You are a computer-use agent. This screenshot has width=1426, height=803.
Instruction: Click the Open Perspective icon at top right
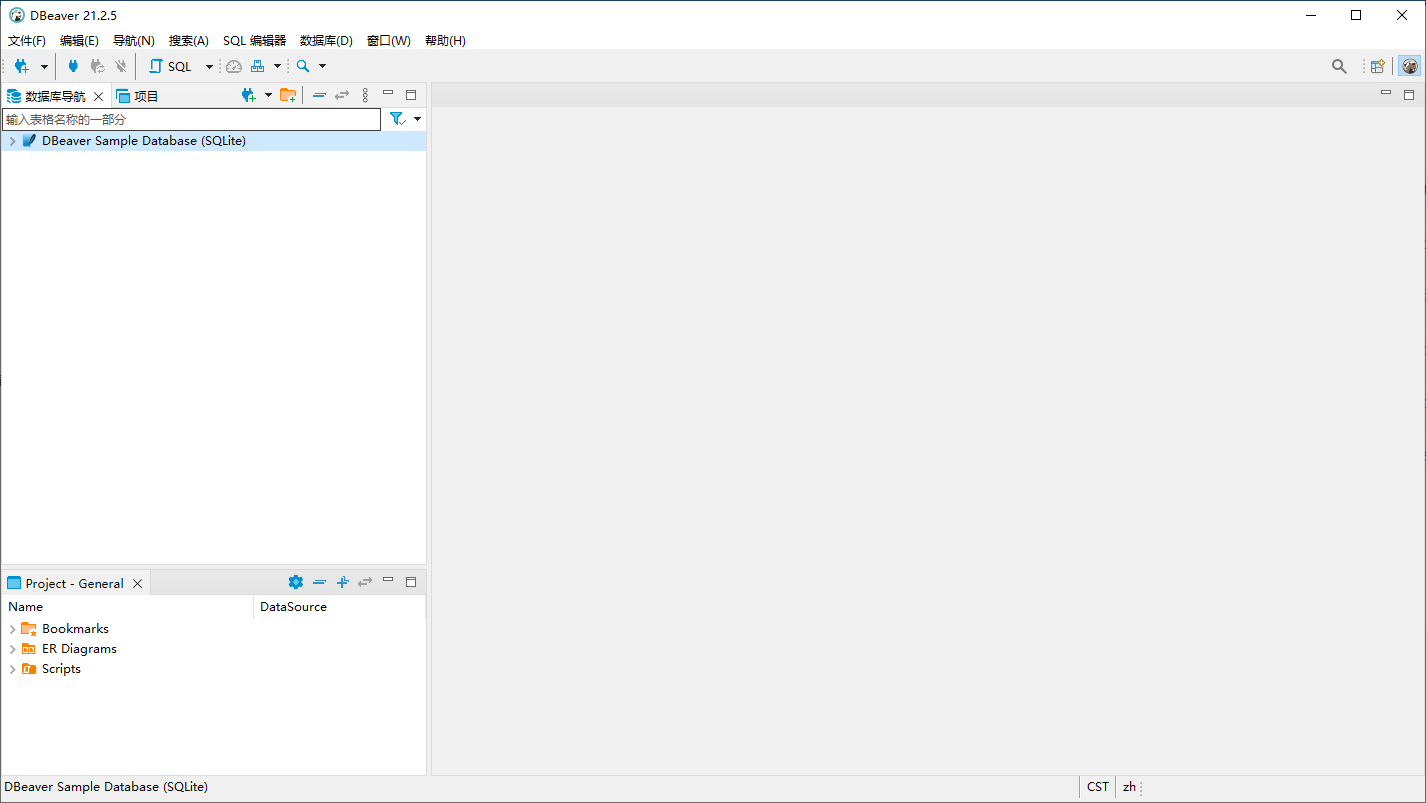point(1378,66)
